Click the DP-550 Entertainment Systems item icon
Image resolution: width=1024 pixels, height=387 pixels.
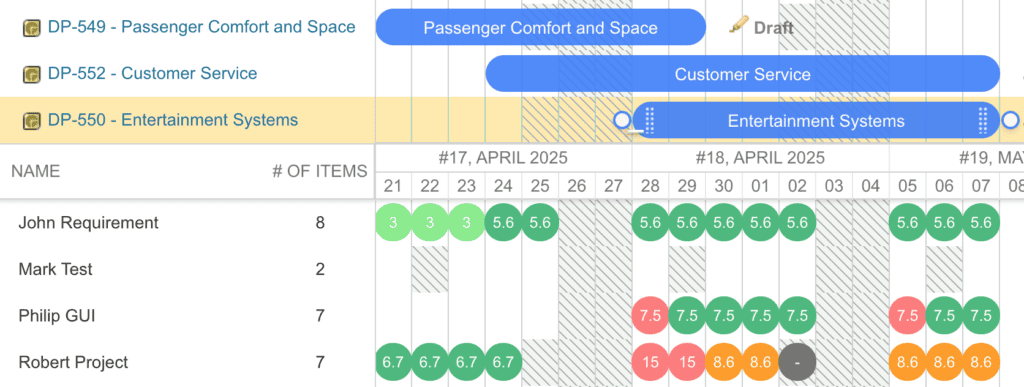[31, 121]
